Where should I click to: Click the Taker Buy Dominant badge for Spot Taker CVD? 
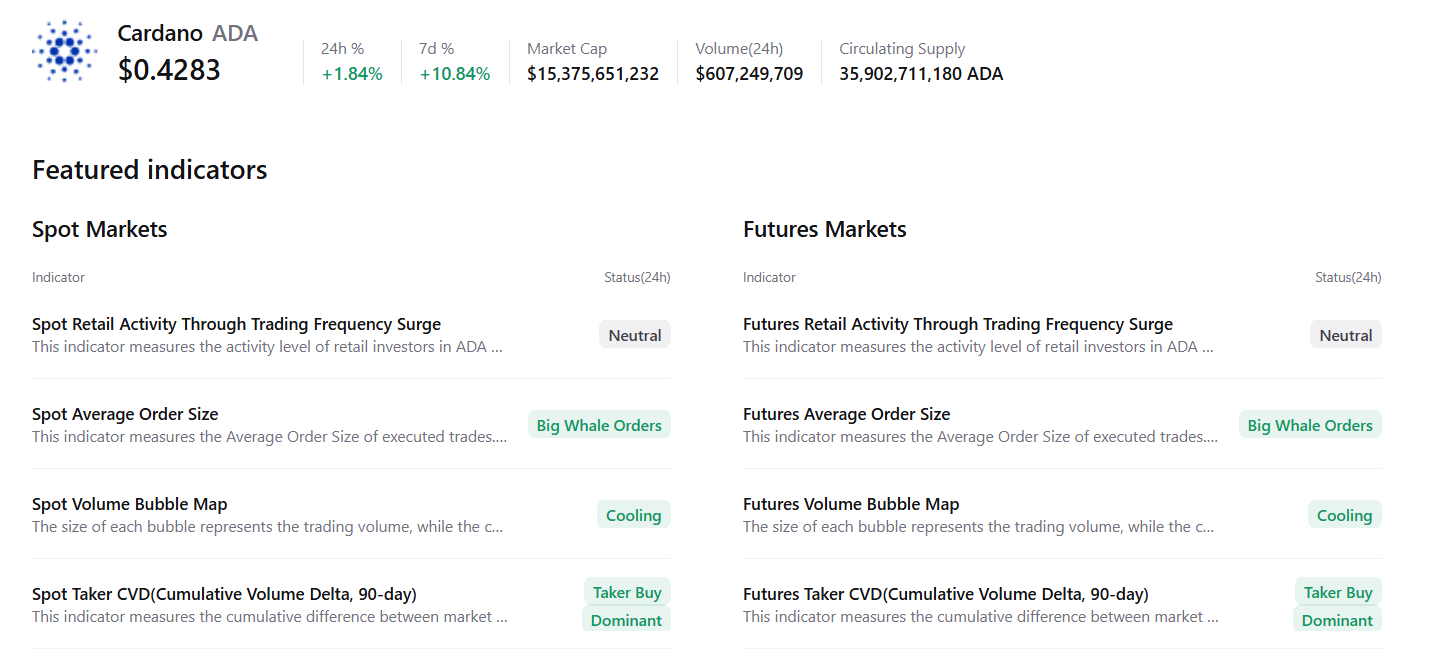click(626, 605)
